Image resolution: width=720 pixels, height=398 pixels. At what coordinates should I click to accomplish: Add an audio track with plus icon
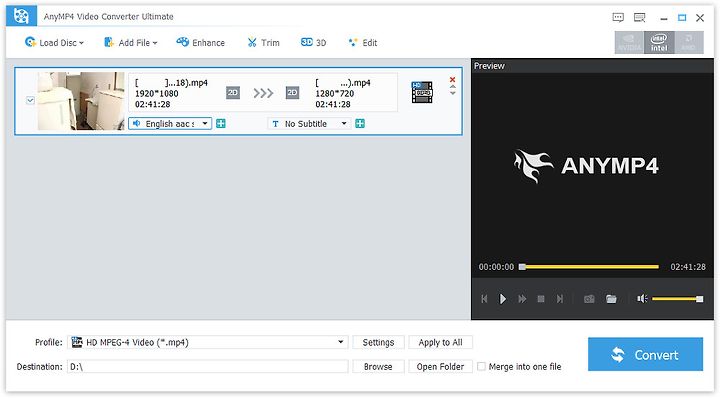click(221, 123)
